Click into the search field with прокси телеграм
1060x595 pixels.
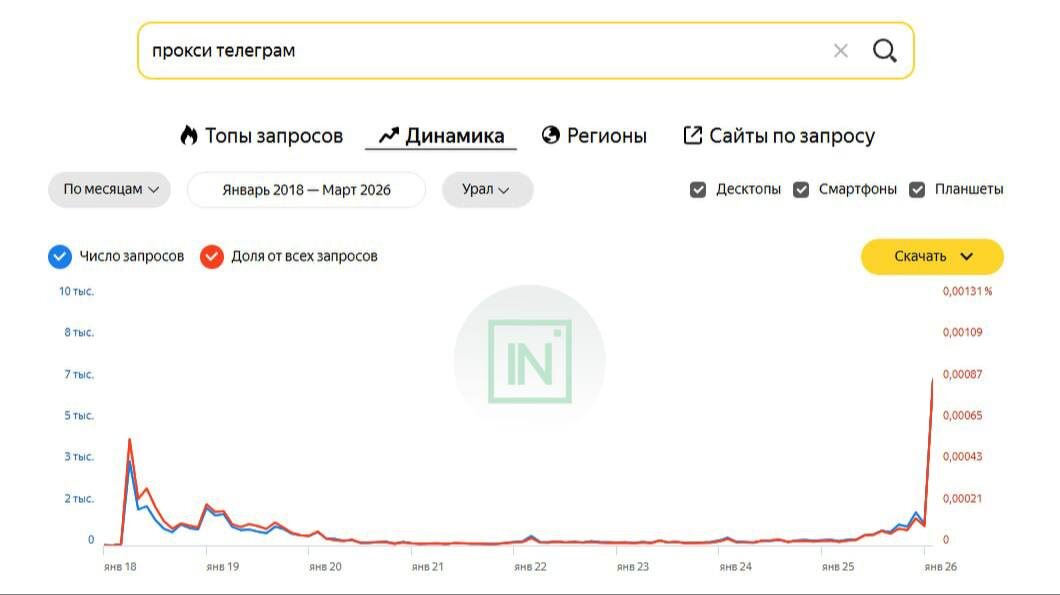click(x=480, y=51)
